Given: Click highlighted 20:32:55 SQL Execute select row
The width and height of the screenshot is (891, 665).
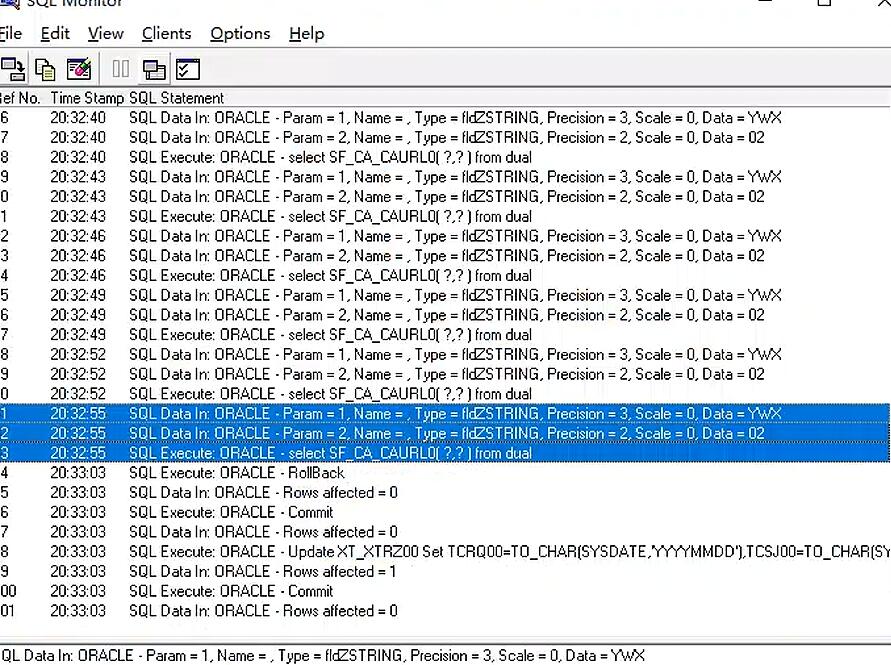Looking at the screenshot, I should pyautogui.click(x=445, y=453).
